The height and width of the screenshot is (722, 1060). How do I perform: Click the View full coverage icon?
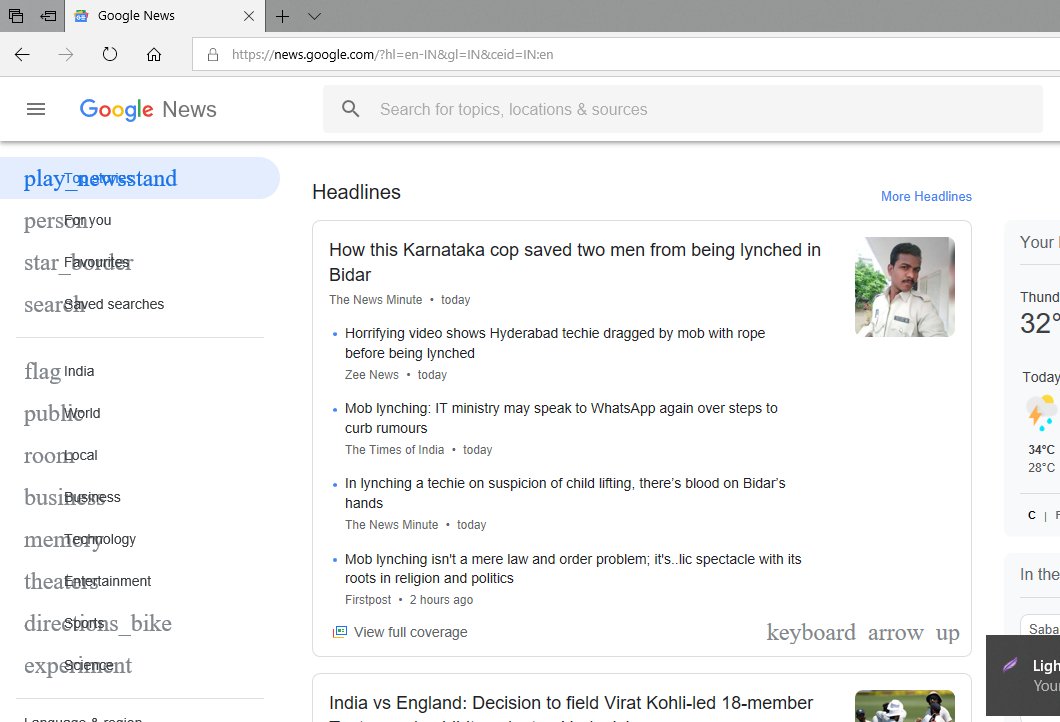click(x=339, y=631)
